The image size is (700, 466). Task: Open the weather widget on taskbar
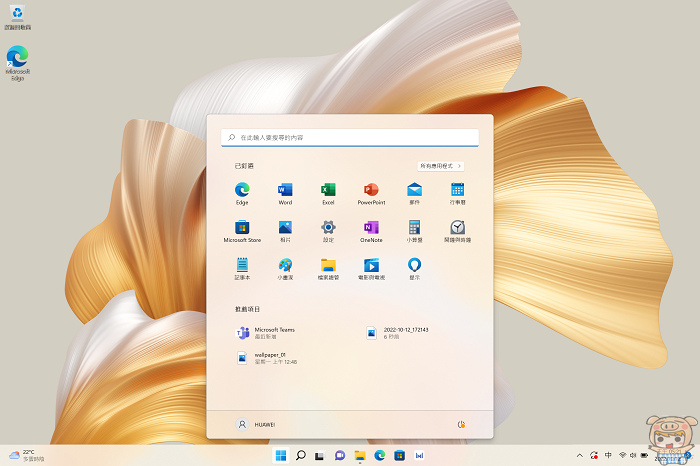(27, 455)
